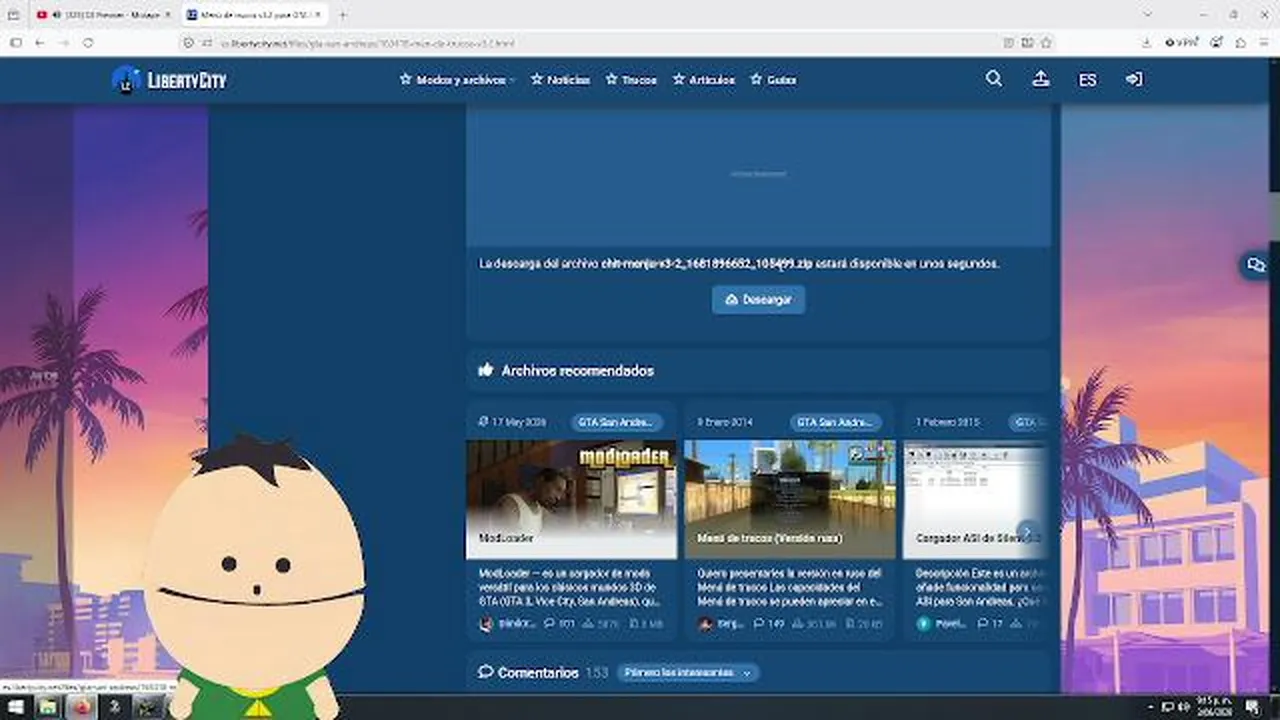Click the GTA San Andreas tag on the 2014 card
1280x720 pixels.
835,422
